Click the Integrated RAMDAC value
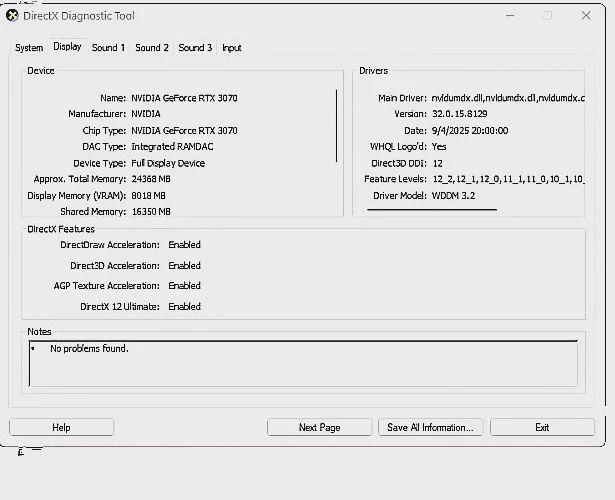This screenshot has height=500, width=615. (172, 147)
